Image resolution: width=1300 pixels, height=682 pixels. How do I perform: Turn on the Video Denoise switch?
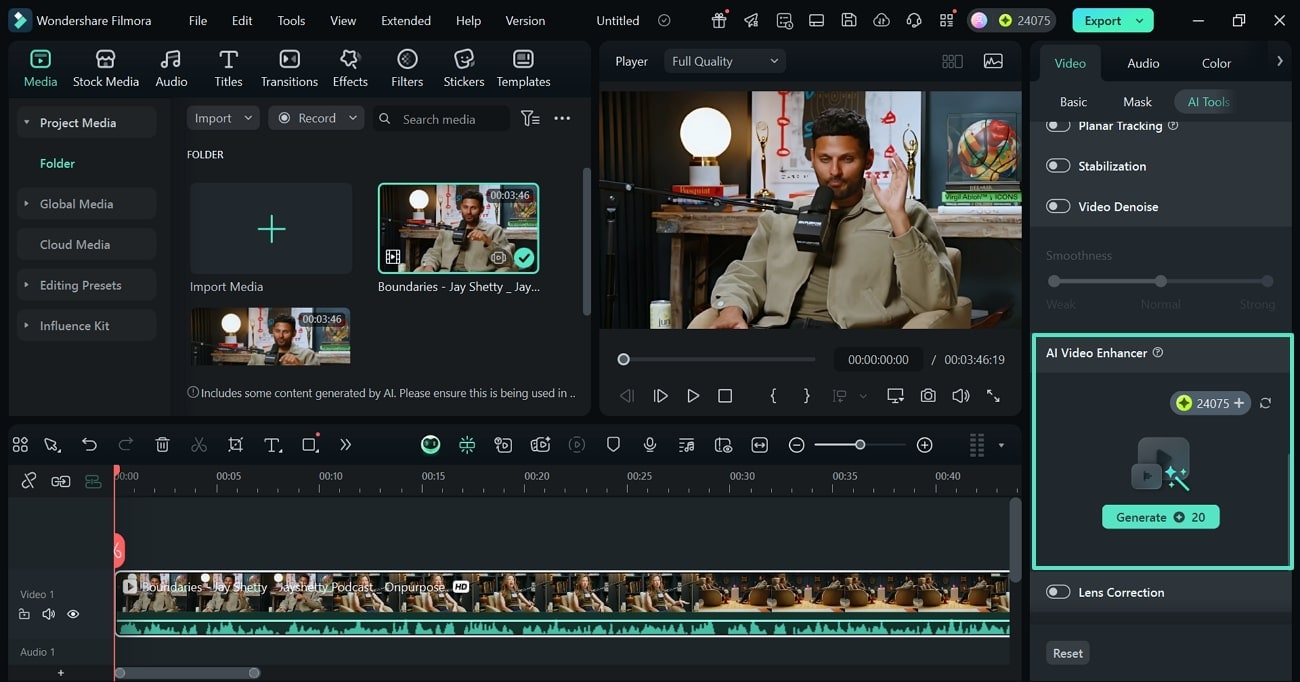click(x=1058, y=206)
